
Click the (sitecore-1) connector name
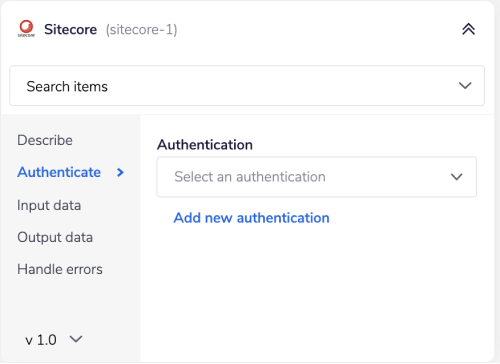click(141, 30)
